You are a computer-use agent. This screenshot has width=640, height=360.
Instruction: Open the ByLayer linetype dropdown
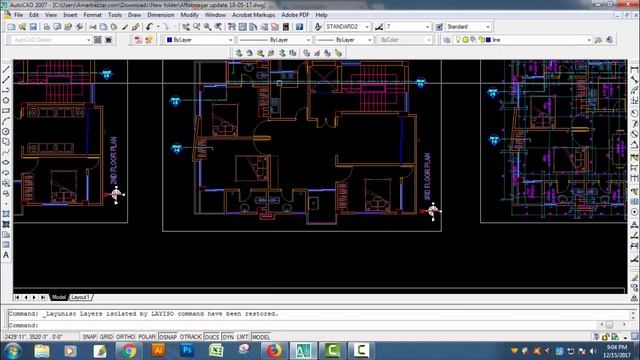tap(275, 40)
